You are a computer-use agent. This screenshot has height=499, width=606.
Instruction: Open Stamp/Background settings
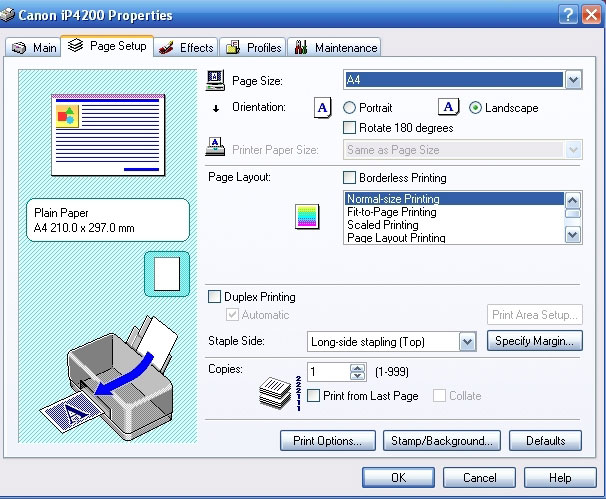click(x=442, y=441)
